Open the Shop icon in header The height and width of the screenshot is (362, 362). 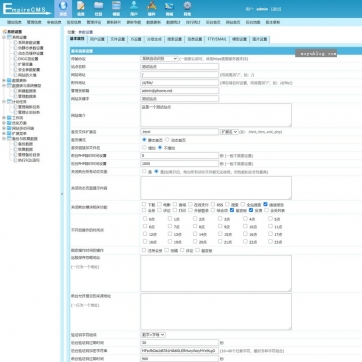coord(169,8)
